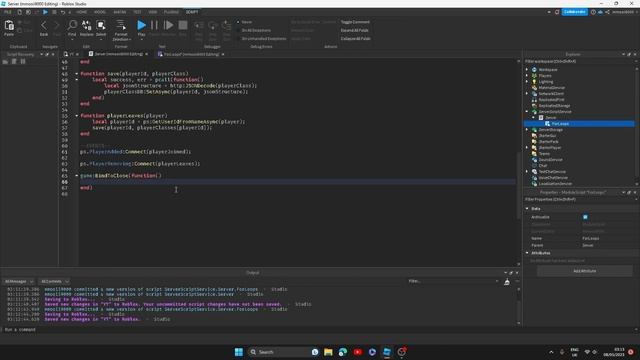Click the Collaborate button
This screenshot has height=360, width=640.
[575, 12]
